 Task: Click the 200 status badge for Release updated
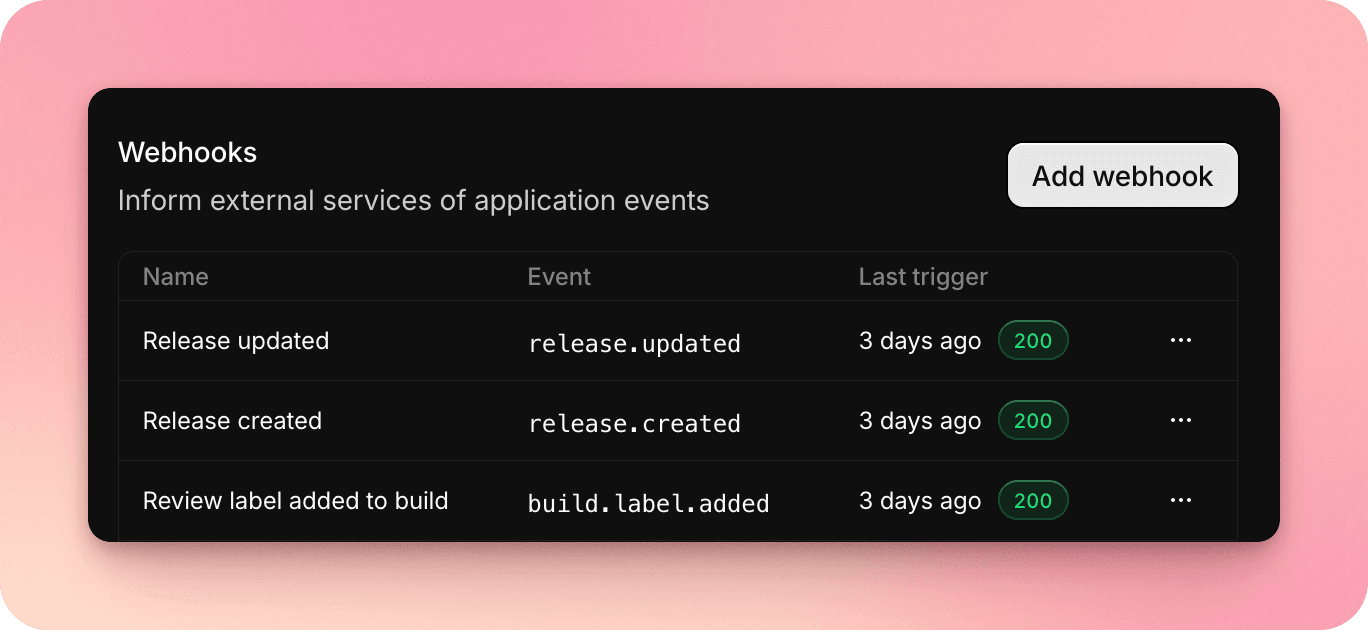pyautogui.click(x=1033, y=340)
